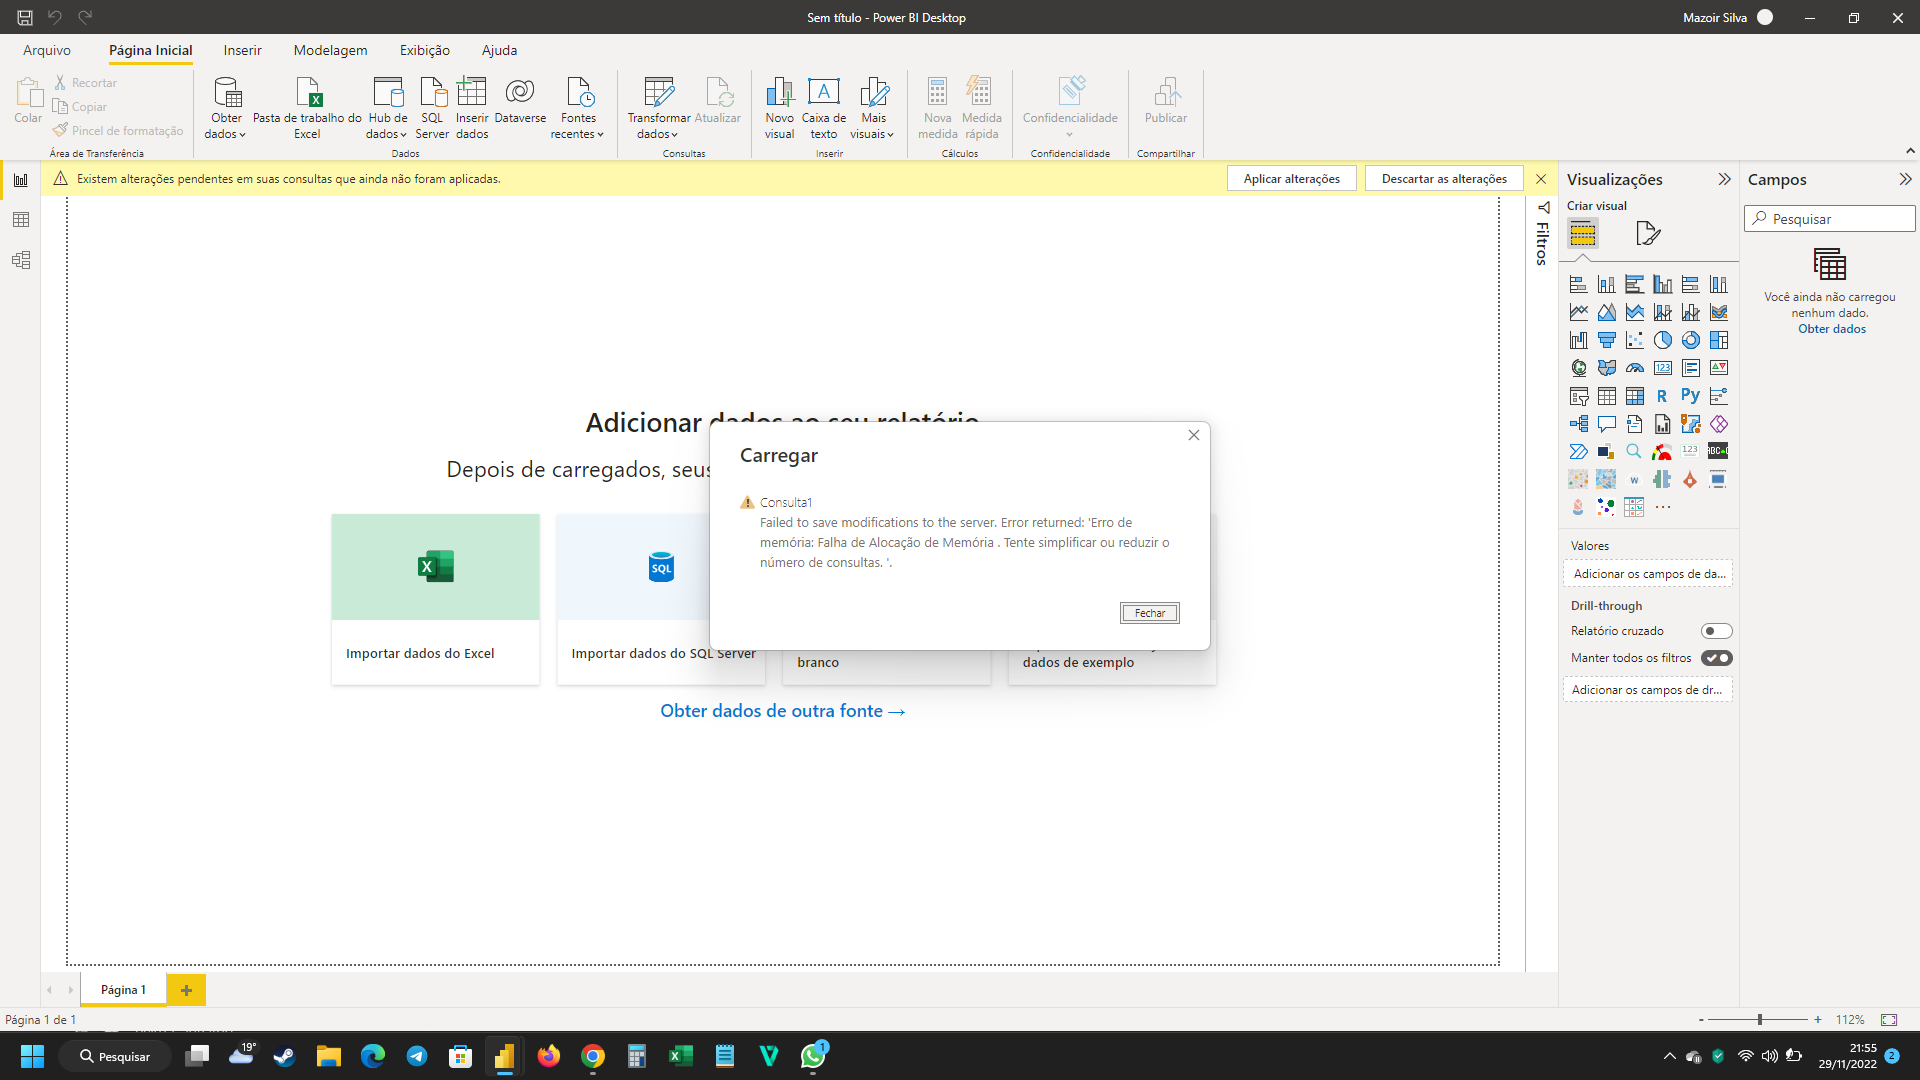Toggle Manter todos os filtros switch
Image resolution: width=1920 pixels, height=1080 pixels.
(x=1716, y=658)
